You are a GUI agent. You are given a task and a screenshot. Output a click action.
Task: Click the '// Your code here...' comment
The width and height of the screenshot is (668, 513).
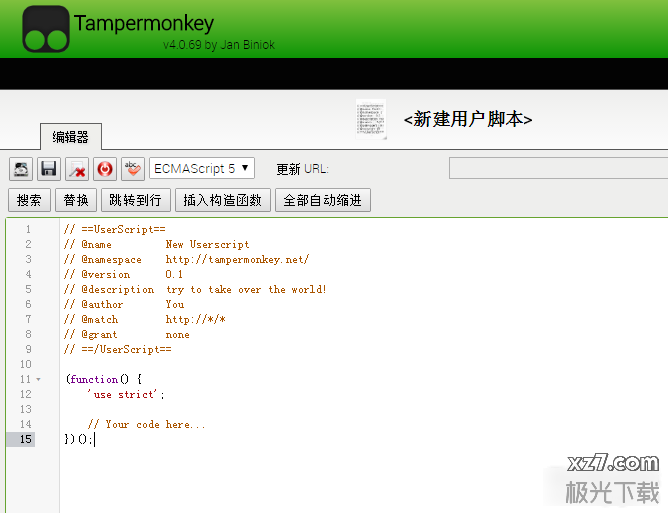(x=147, y=424)
